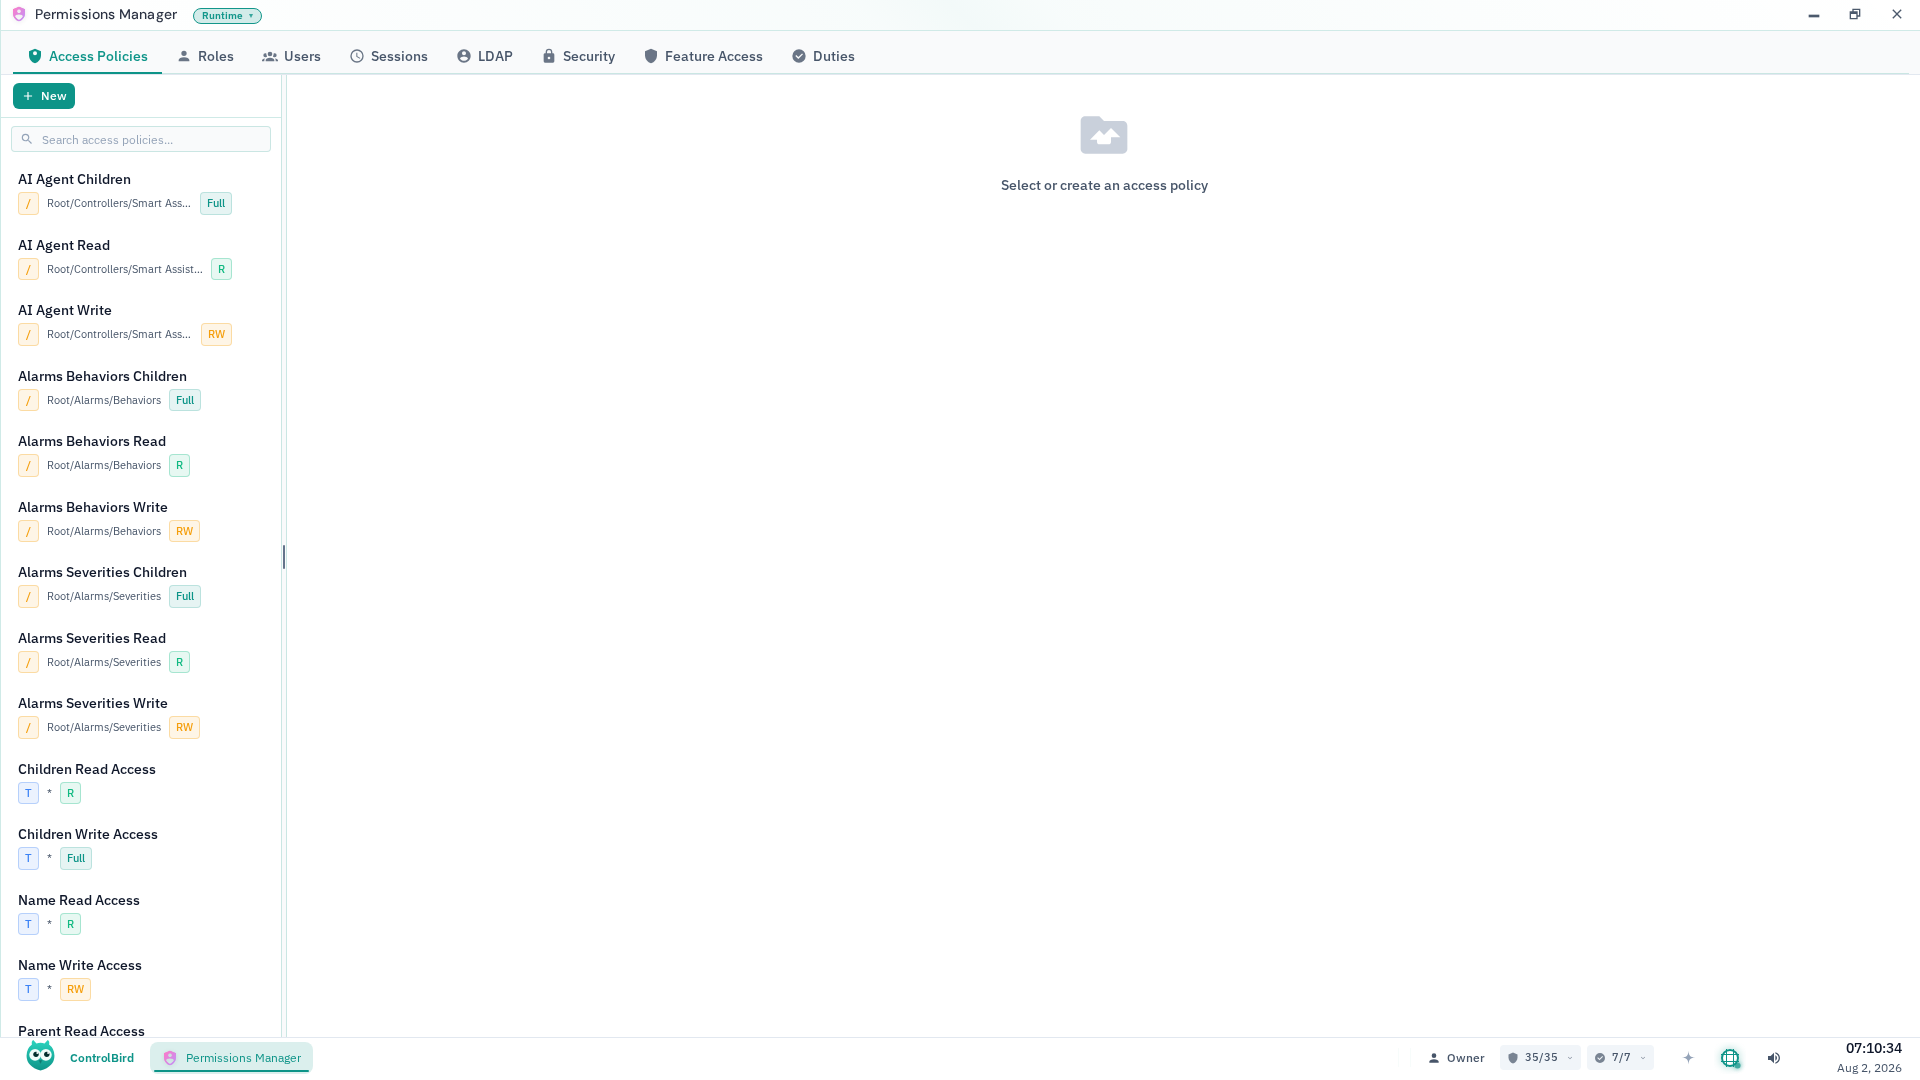This screenshot has height=1080, width=1920.
Task: Open the Feature Access tab
Action: [x=703, y=56]
